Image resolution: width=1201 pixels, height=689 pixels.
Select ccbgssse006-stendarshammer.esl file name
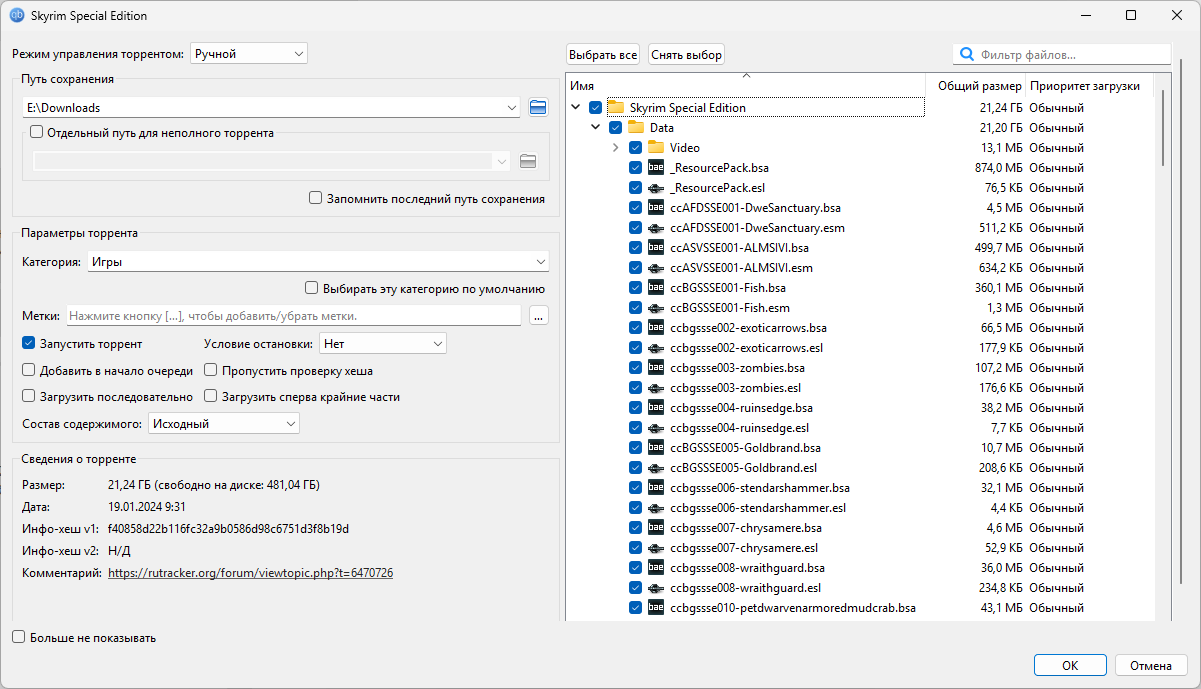click(758, 507)
